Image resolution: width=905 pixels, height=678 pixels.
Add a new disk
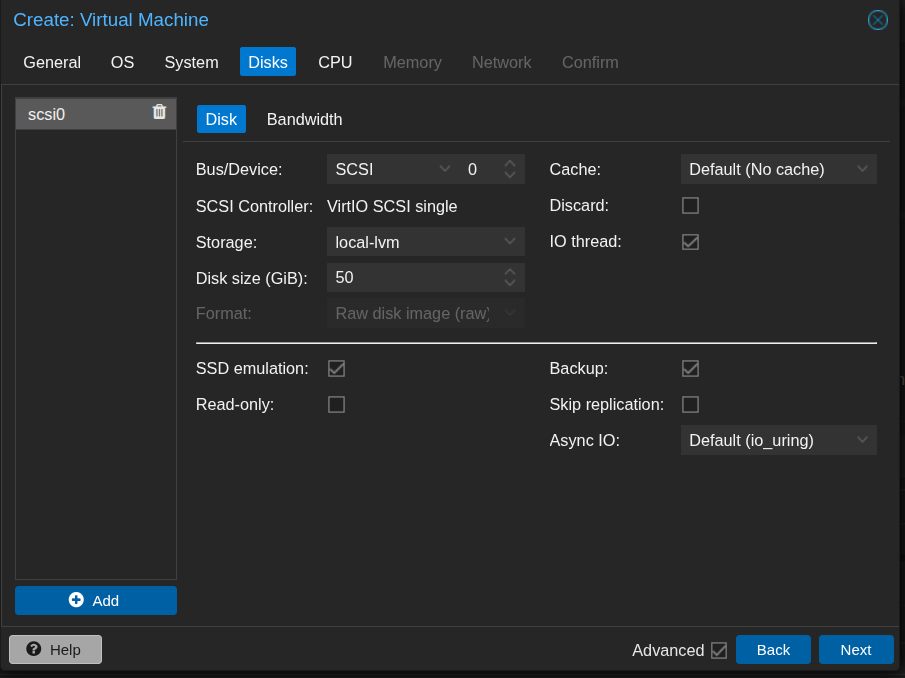[x=96, y=600]
